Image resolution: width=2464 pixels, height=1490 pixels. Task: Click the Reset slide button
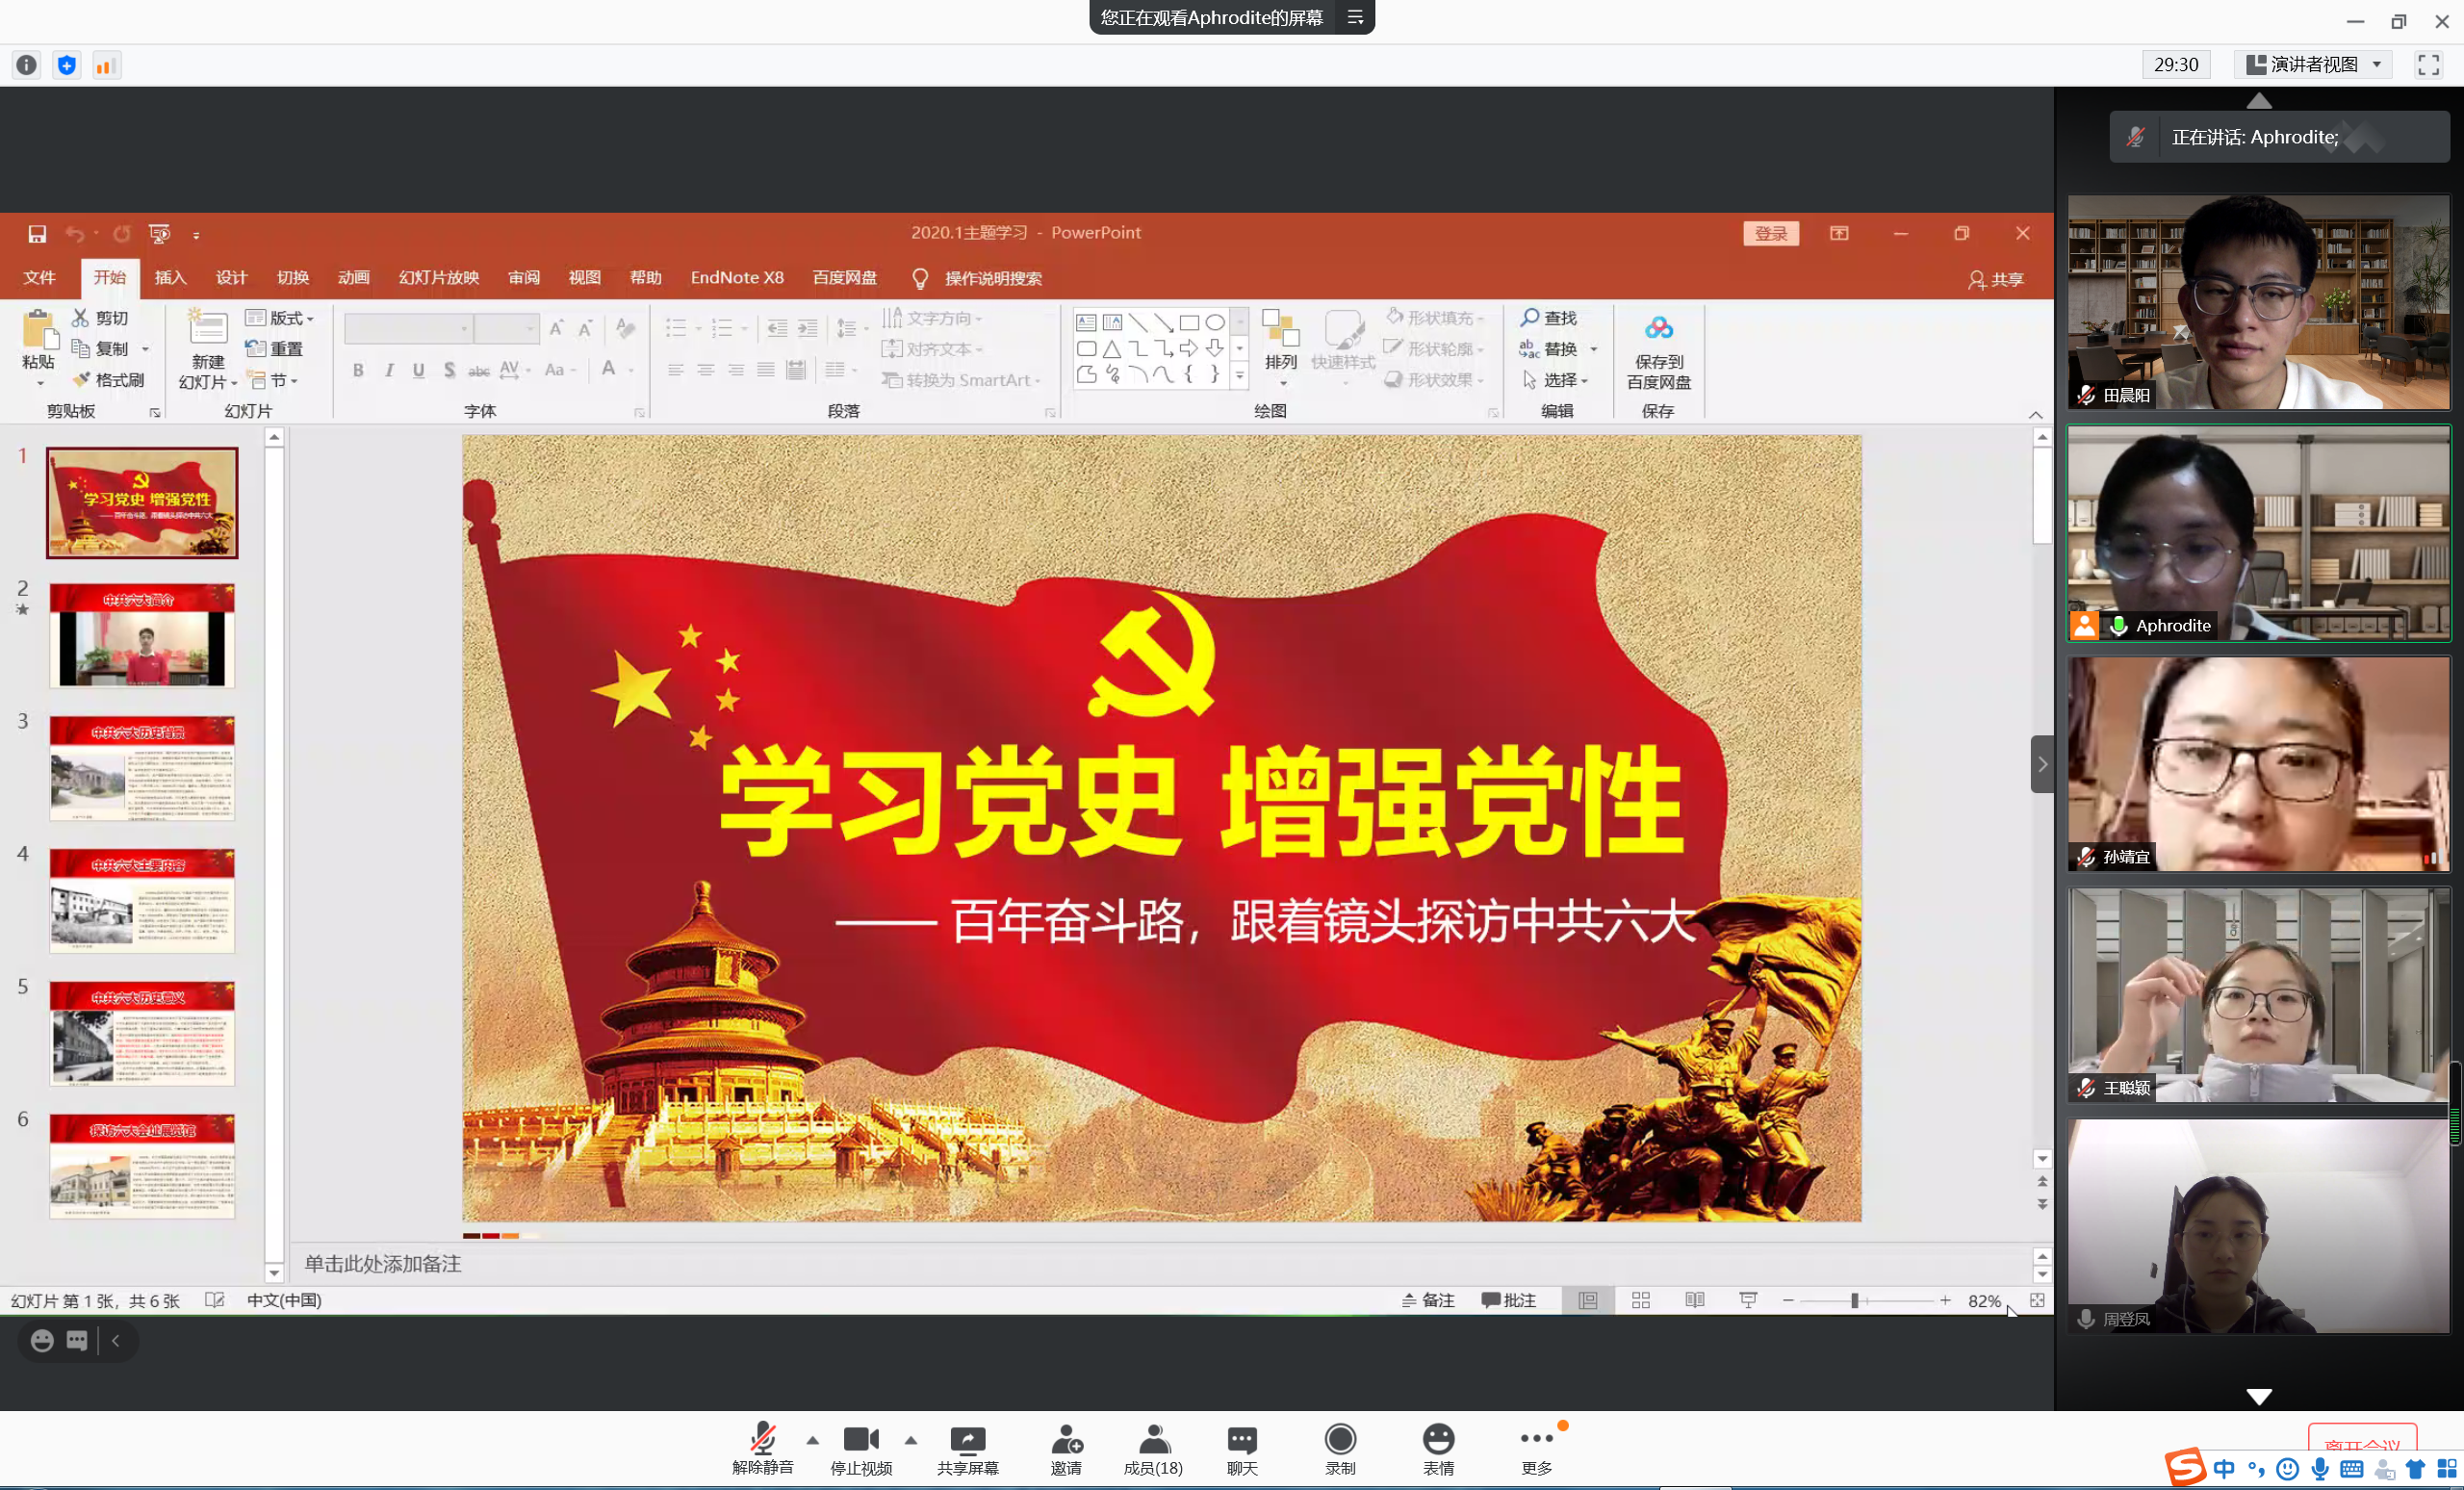(x=275, y=349)
